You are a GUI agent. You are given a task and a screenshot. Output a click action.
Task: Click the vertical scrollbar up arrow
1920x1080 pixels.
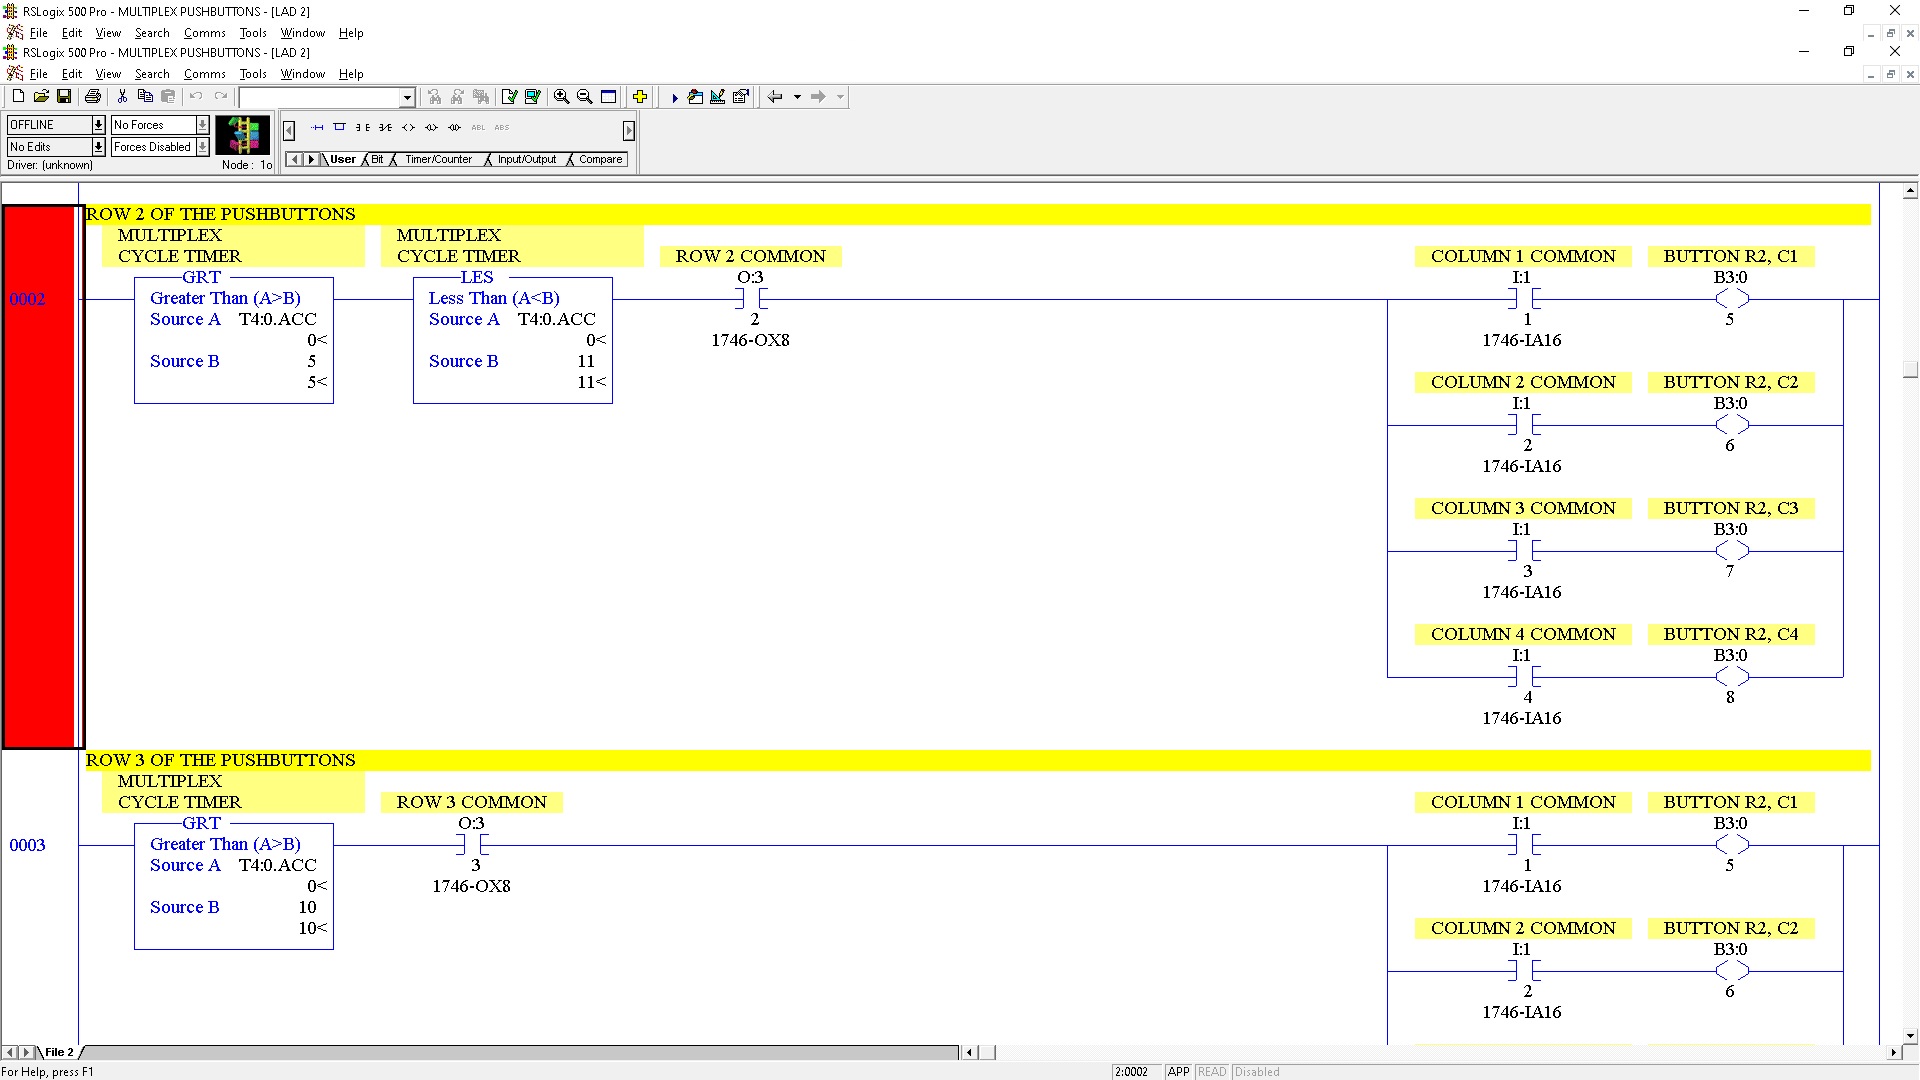(x=1910, y=191)
